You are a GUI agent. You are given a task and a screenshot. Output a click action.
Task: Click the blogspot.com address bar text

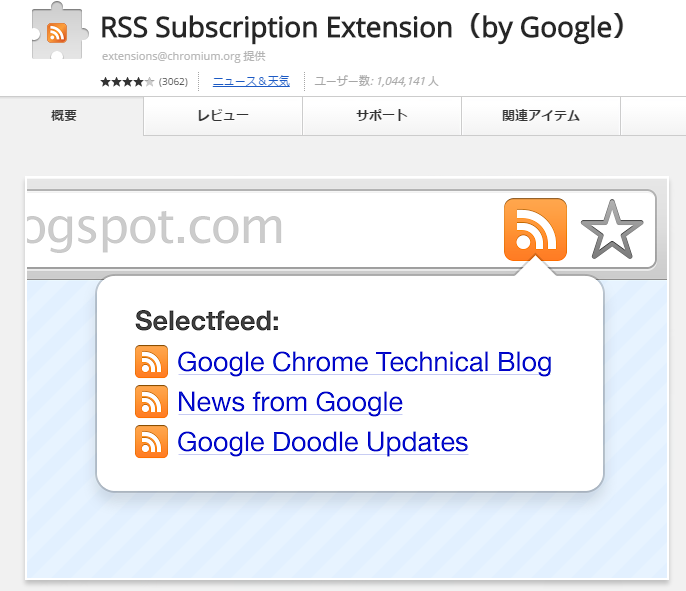pyautogui.click(x=155, y=227)
